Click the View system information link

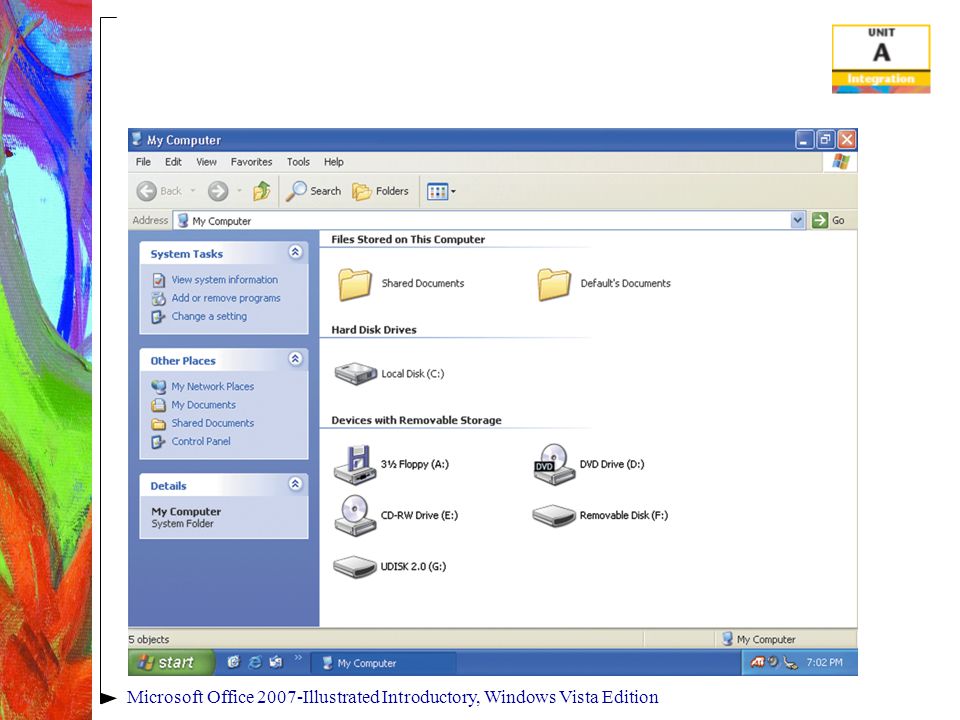coord(225,280)
